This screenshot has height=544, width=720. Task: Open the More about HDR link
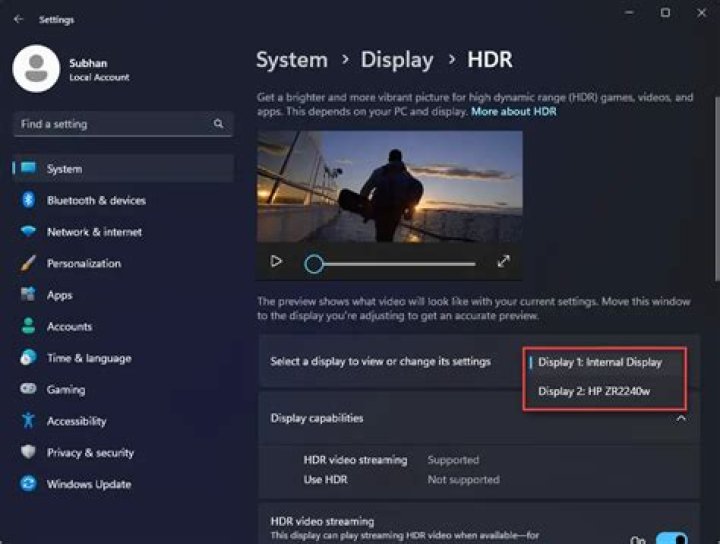coord(513,112)
